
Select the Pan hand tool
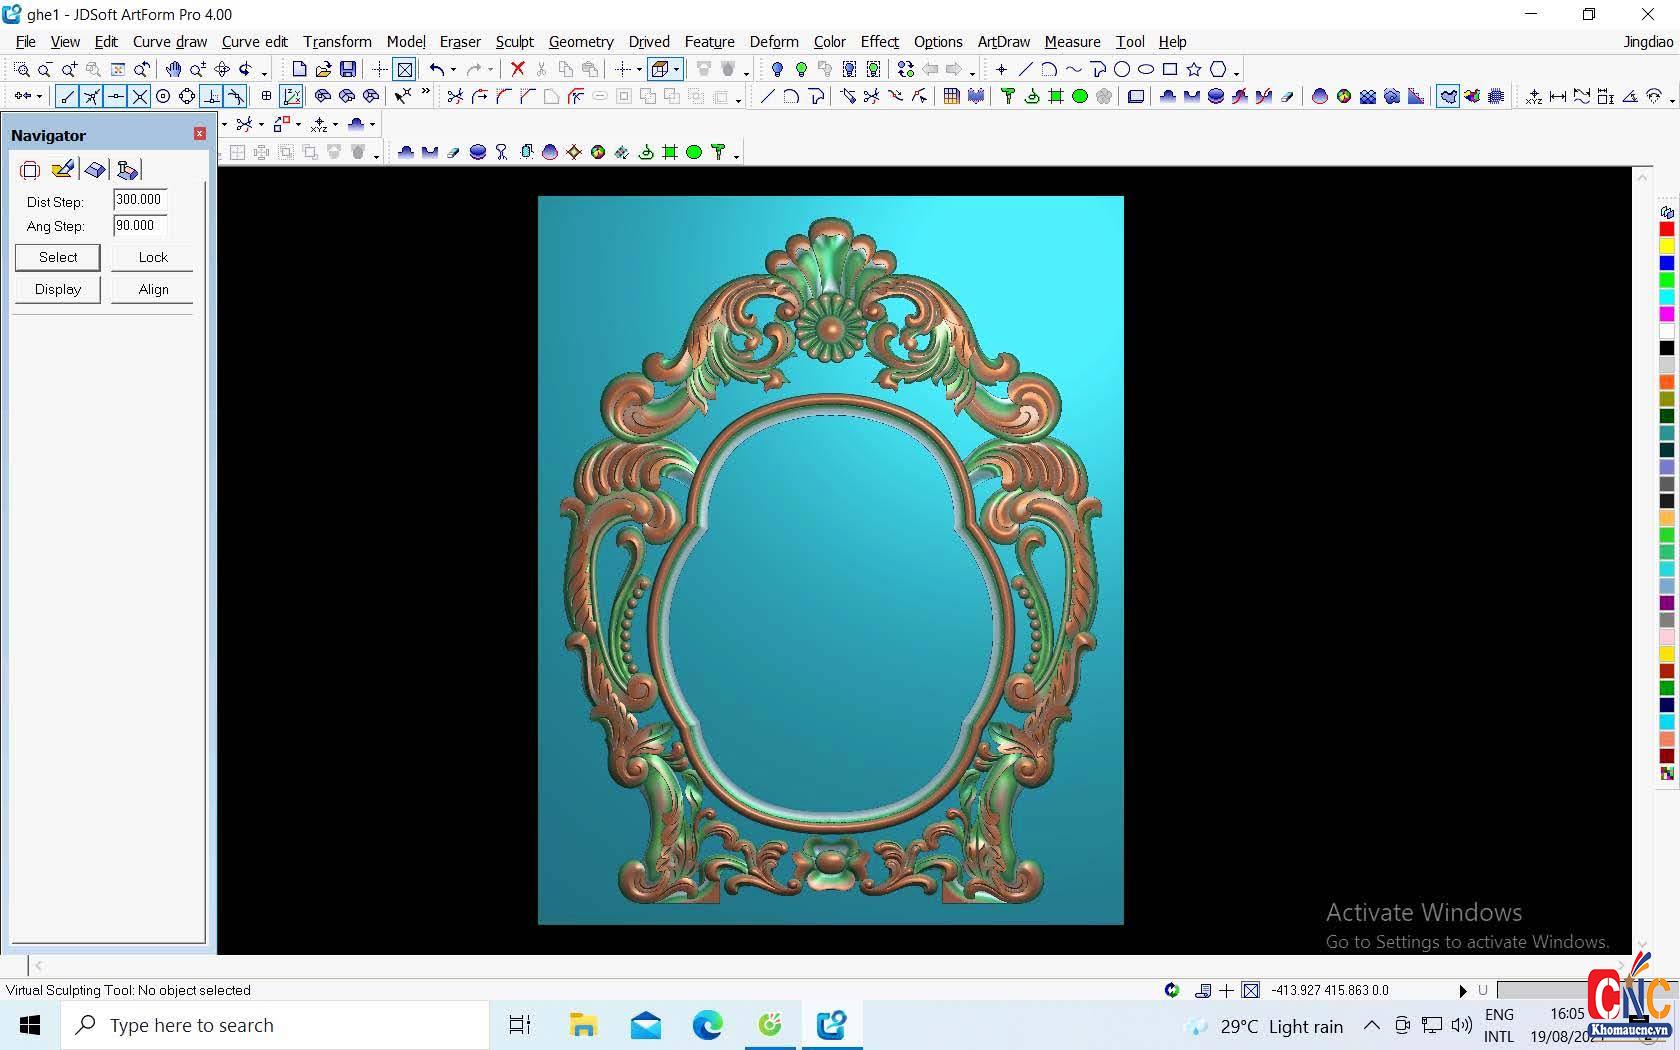click(173, 69)
